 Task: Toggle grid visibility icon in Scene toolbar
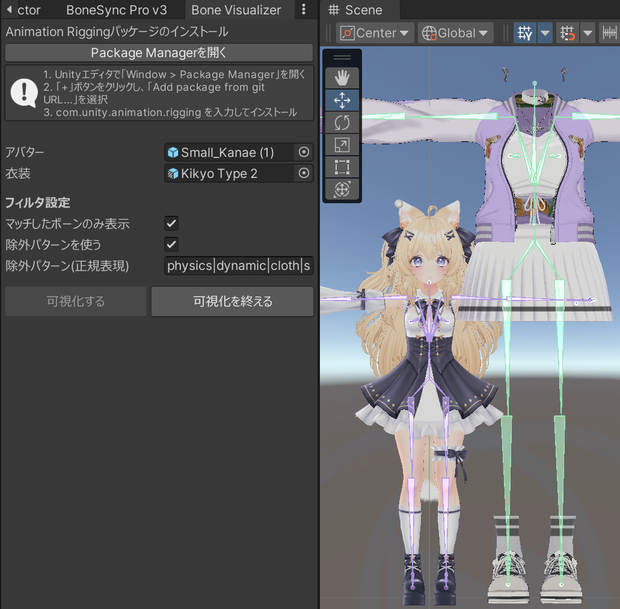pos(525,33)
